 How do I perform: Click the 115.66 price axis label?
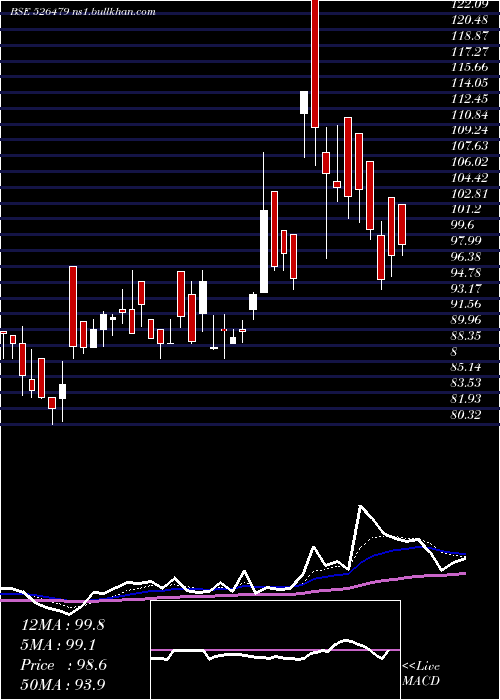468,67
